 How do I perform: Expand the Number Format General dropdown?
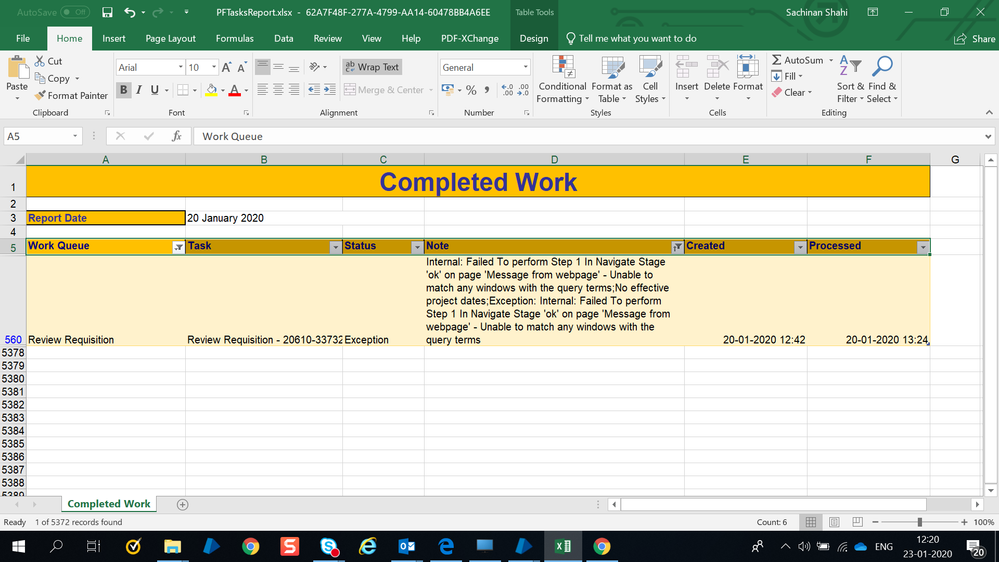[525, 67]
